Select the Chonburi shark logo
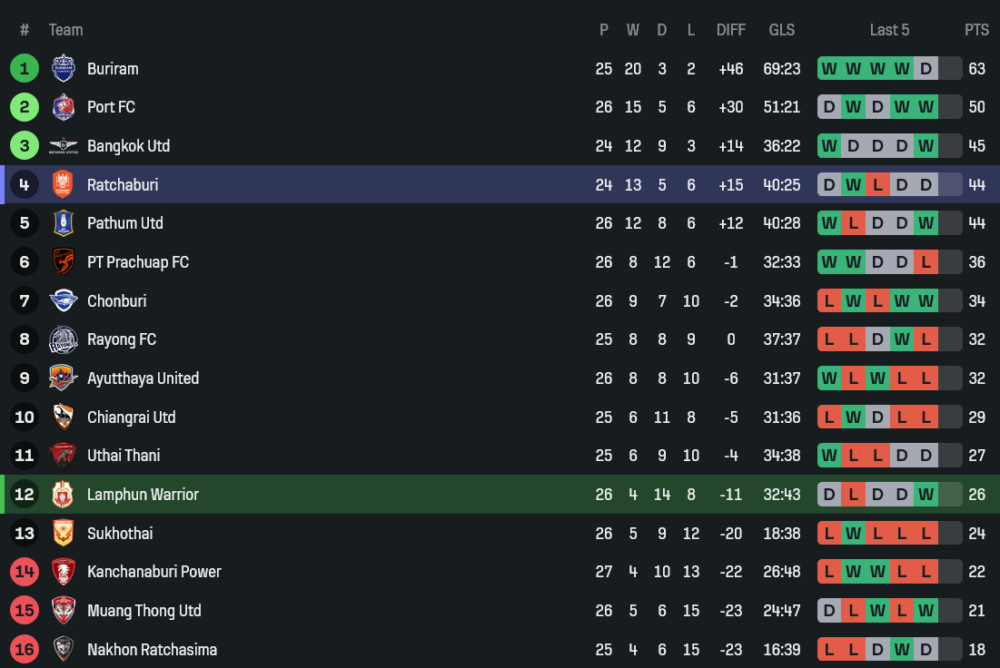Image resolution: width=1000 pixels, height=668 pixels. point(63,301)
